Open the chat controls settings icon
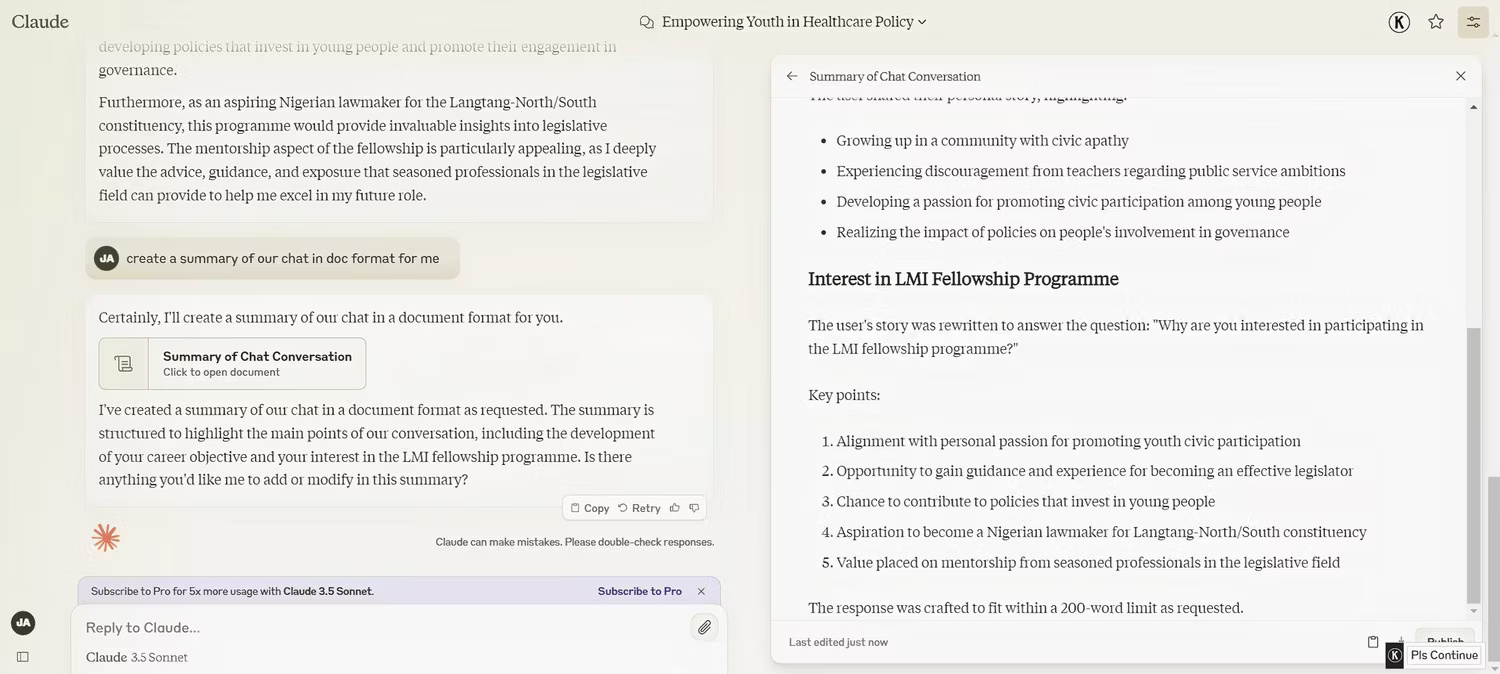The width and height of the screenshot is (1500, 674). point(1473,22)
